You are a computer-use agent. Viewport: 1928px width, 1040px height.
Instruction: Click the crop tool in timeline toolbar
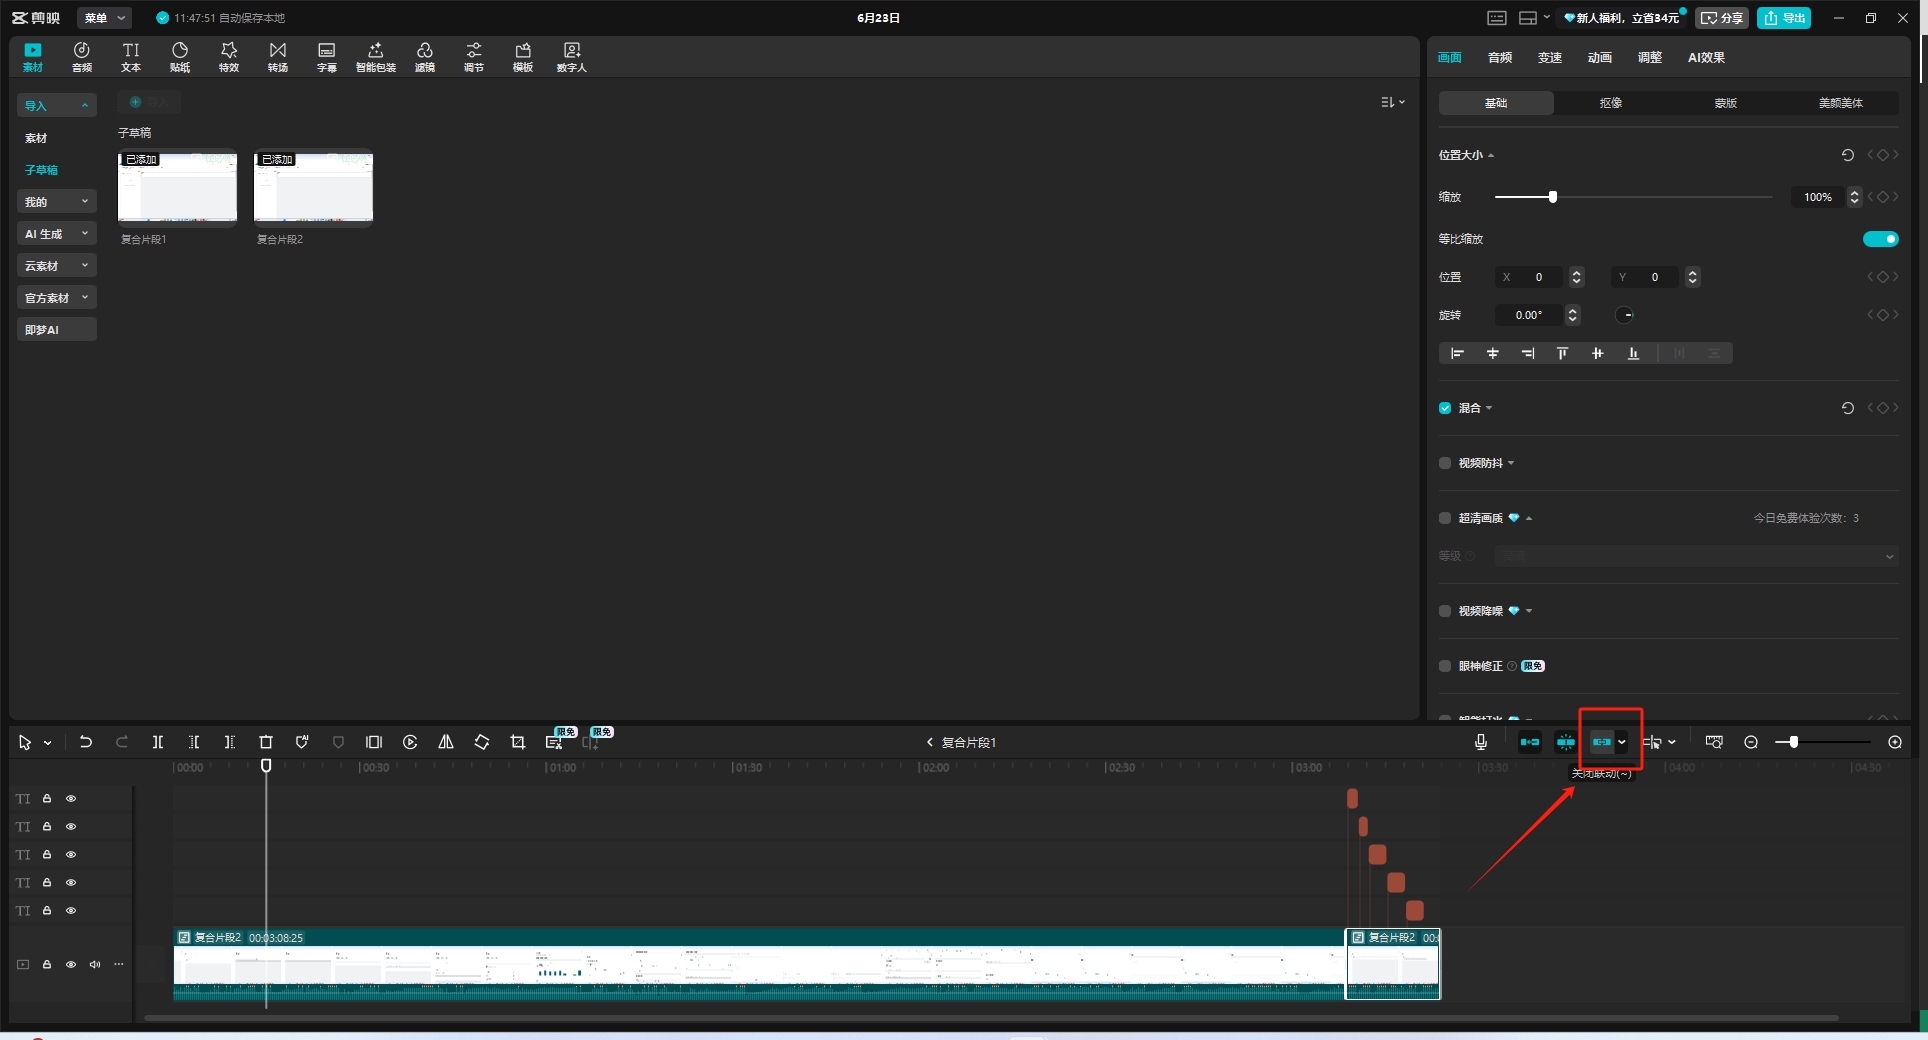click(518, 742)
